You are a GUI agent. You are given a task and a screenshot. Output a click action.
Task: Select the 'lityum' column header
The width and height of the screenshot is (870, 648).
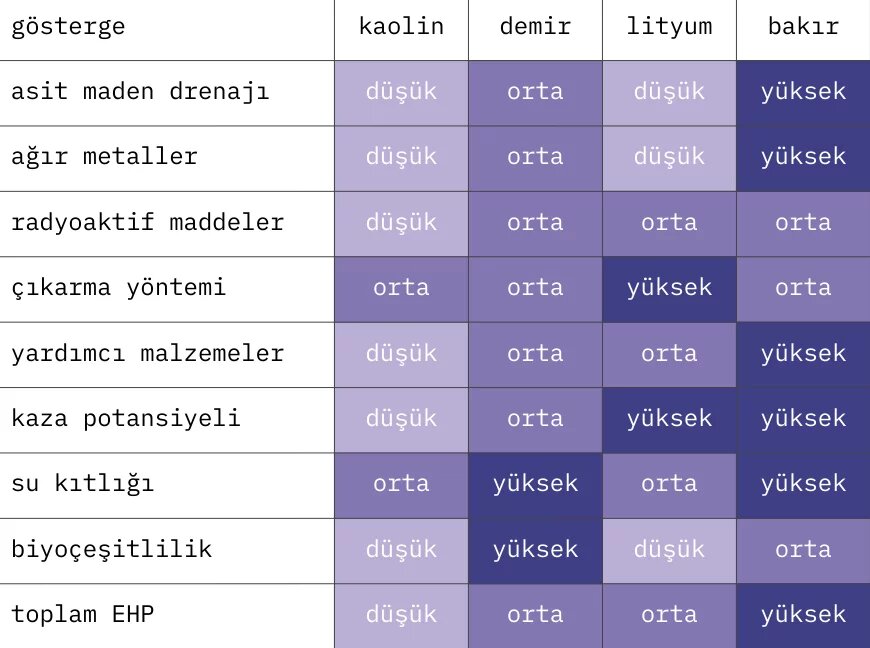point(669,26)
